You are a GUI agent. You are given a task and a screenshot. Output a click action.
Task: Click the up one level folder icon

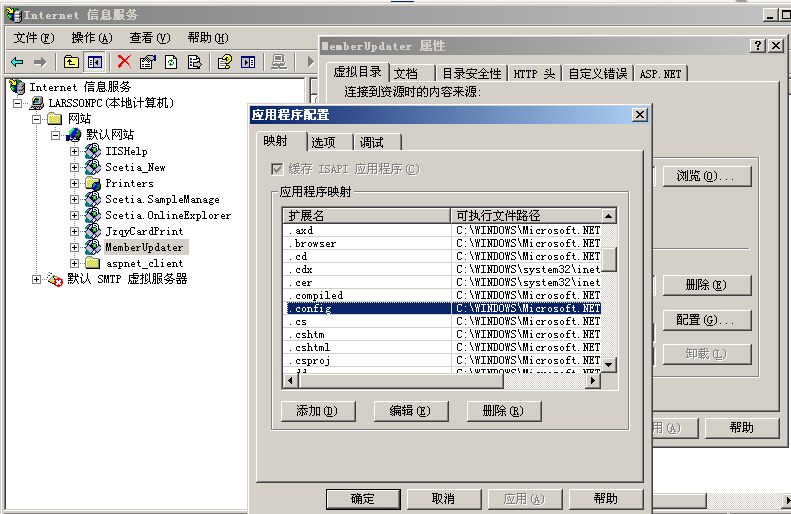point(72,62)
